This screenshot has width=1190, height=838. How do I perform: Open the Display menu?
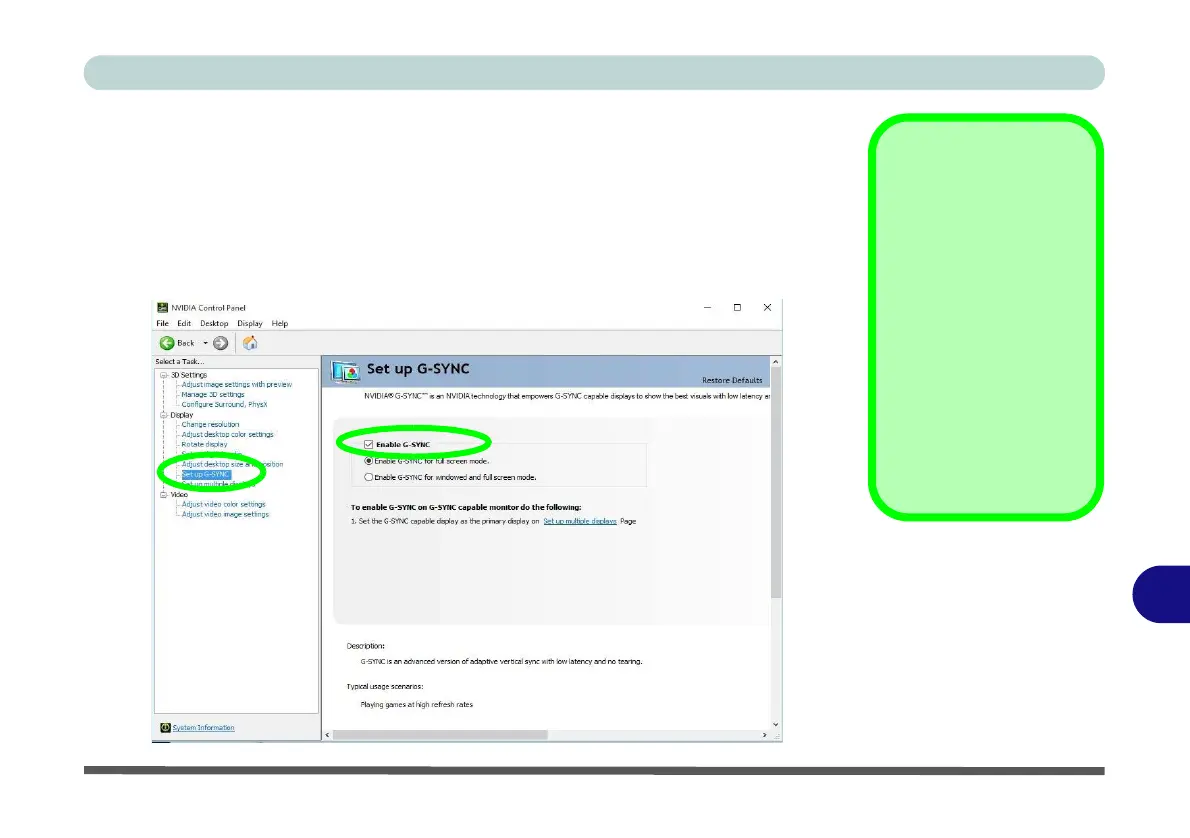point(250,323)
